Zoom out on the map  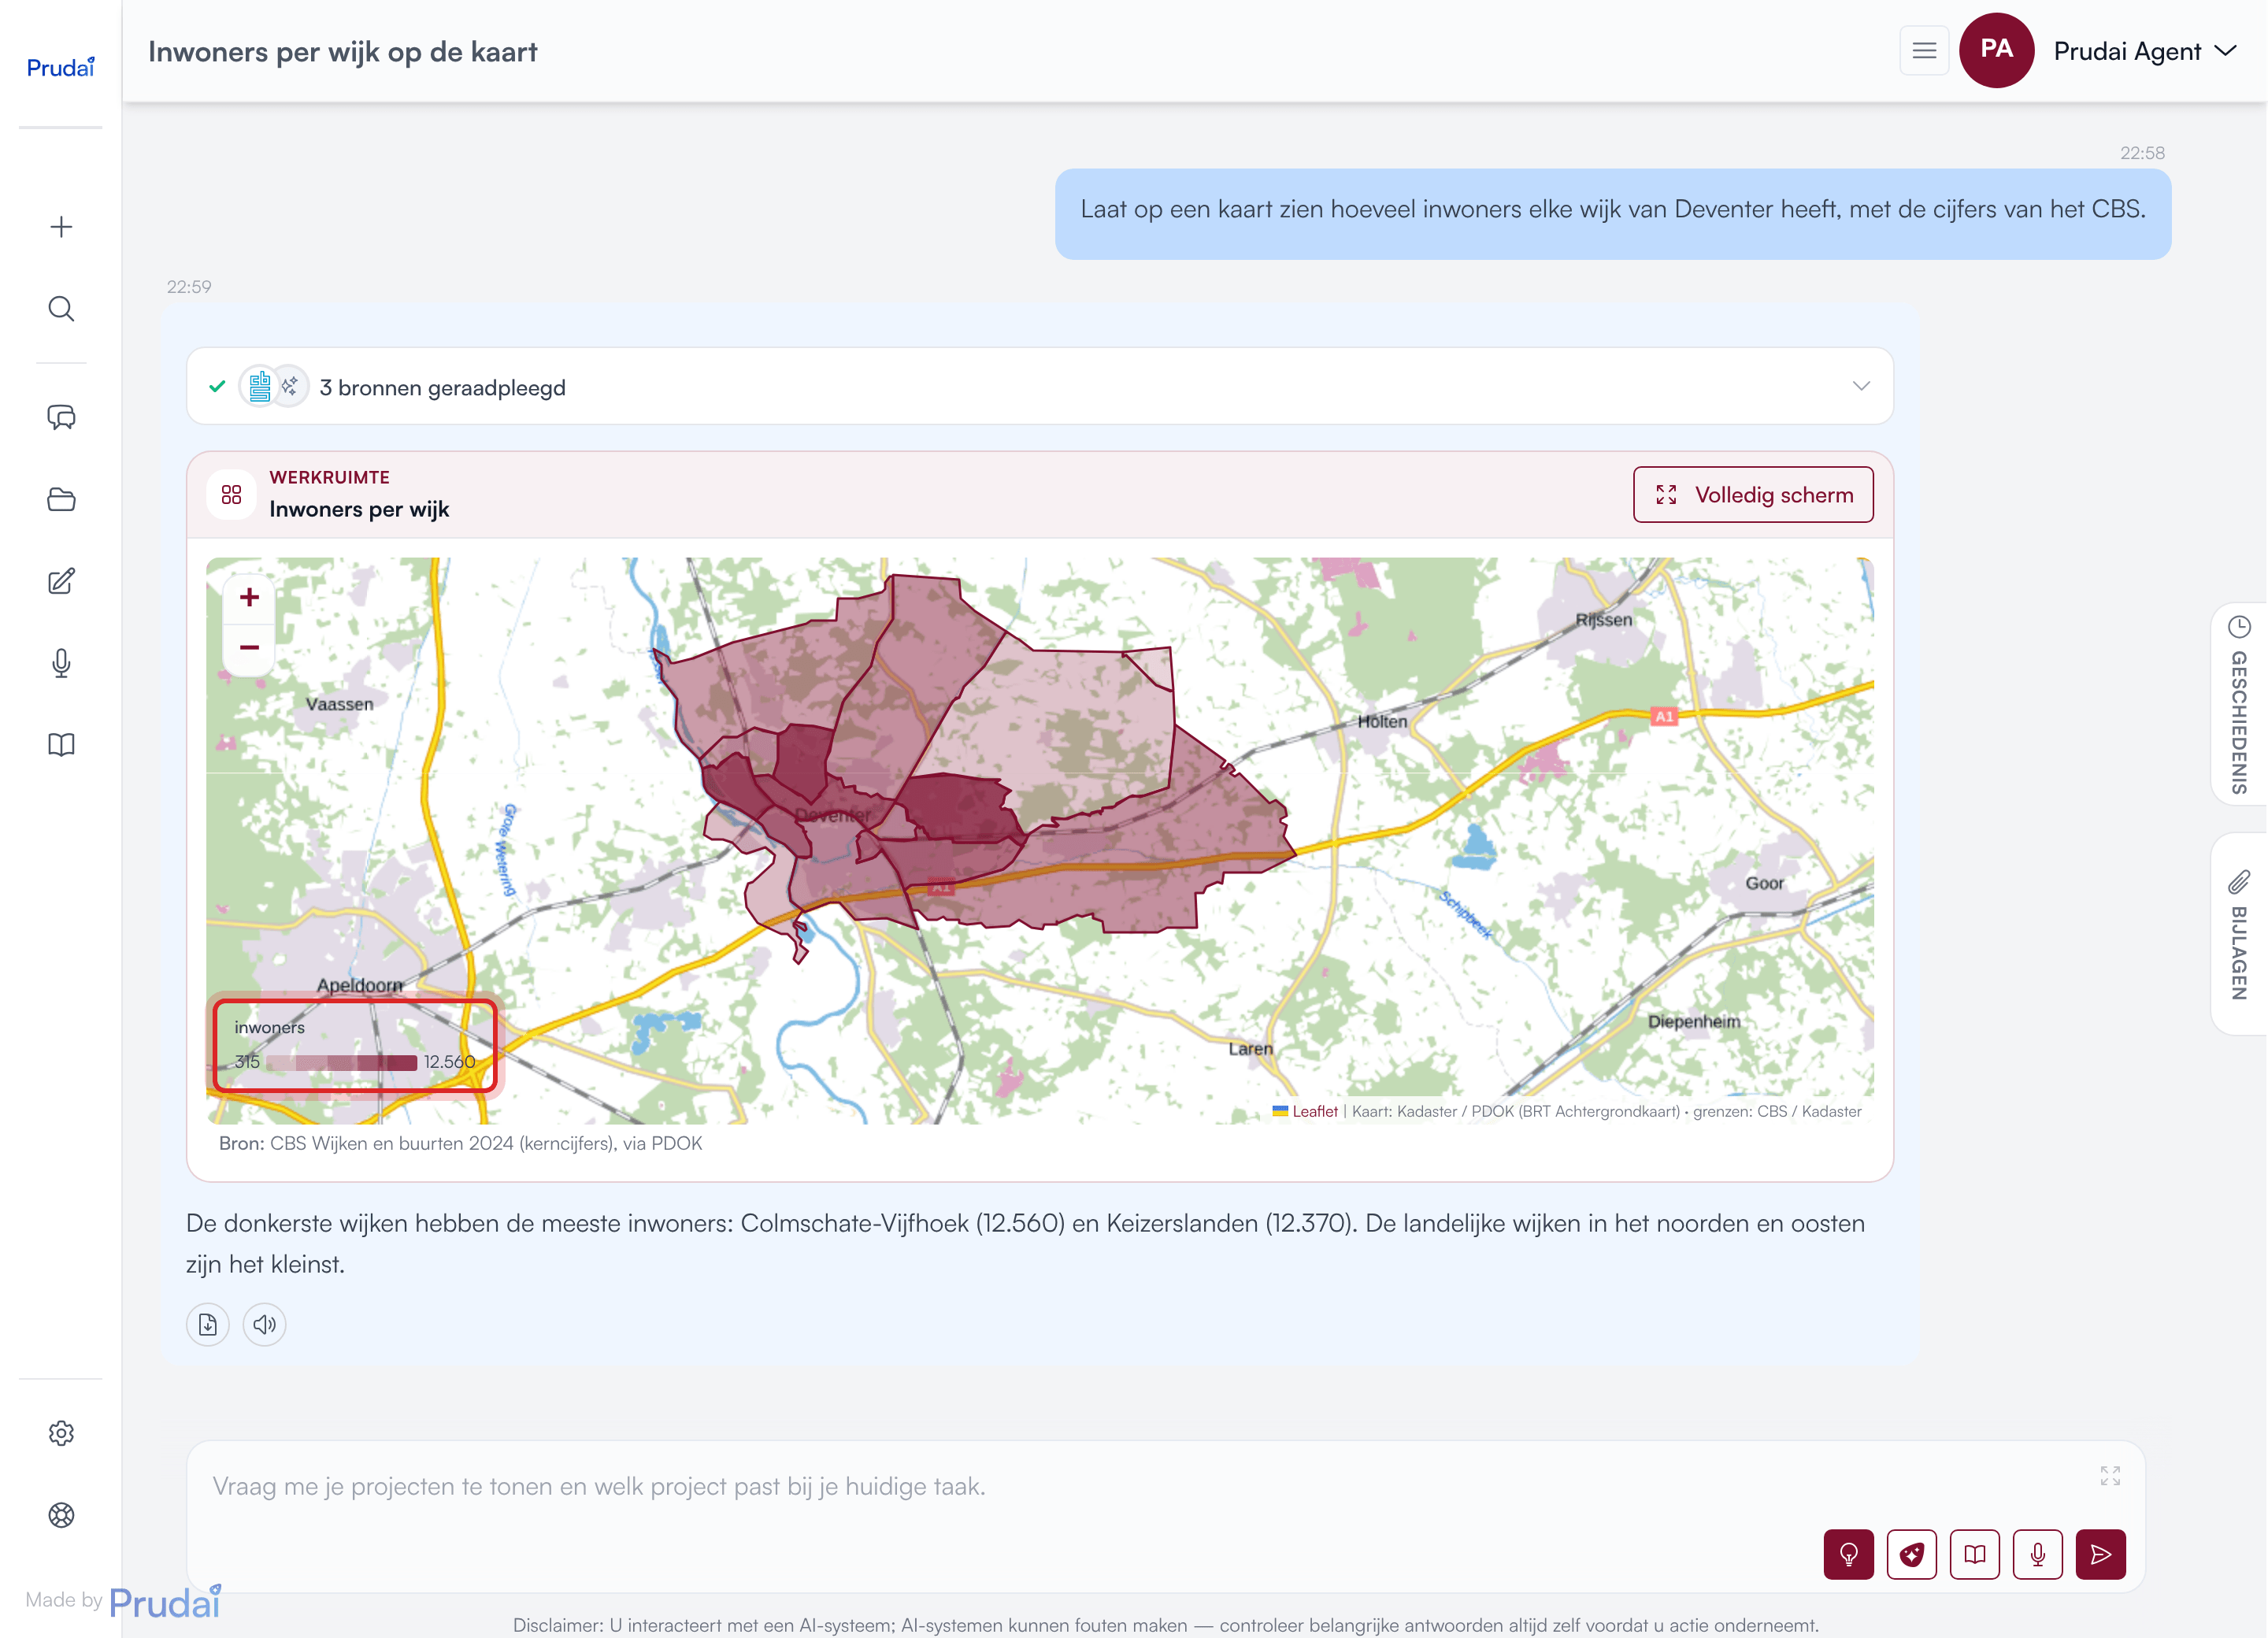(249, 647)
